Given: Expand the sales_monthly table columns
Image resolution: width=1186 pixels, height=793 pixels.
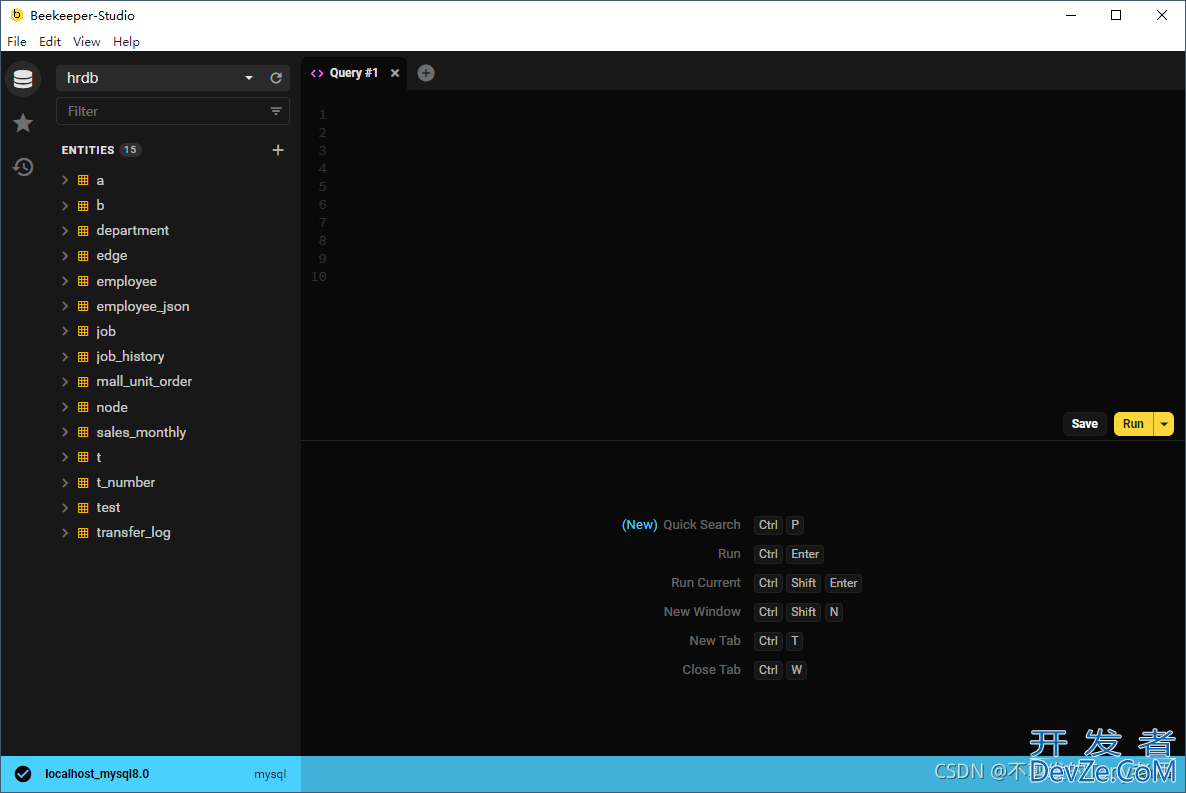Looking at the screenshot, I should (65, 432).
